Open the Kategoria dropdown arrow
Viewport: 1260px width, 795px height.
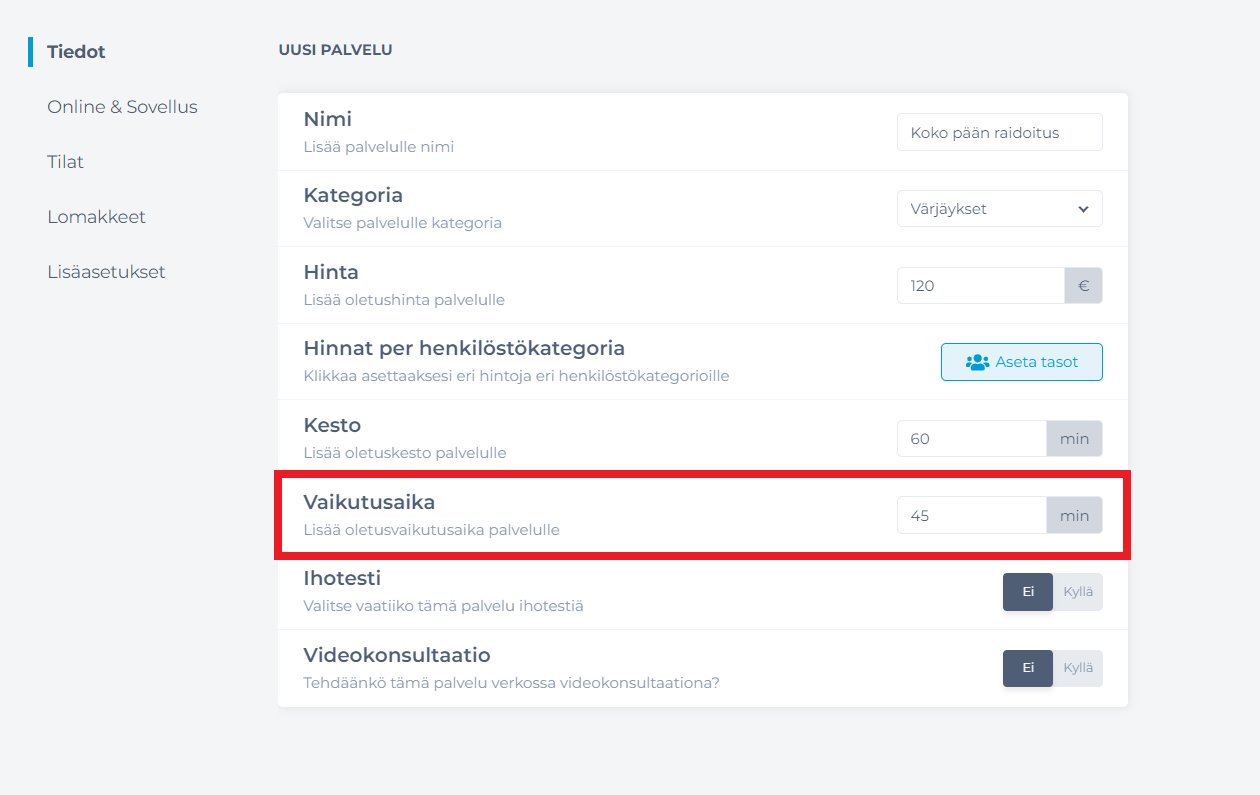(1083, 209)
